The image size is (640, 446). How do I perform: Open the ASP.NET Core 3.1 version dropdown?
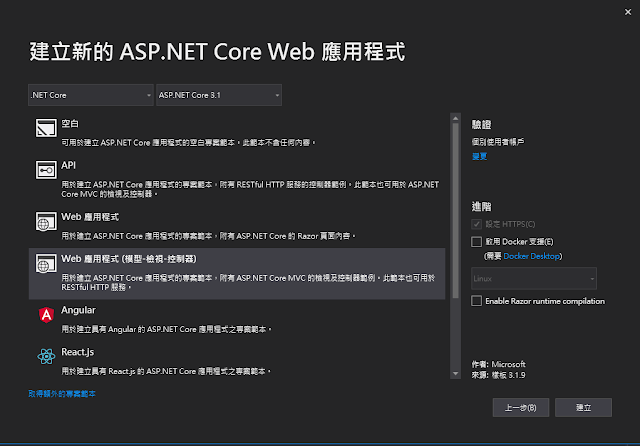point(219,95)
